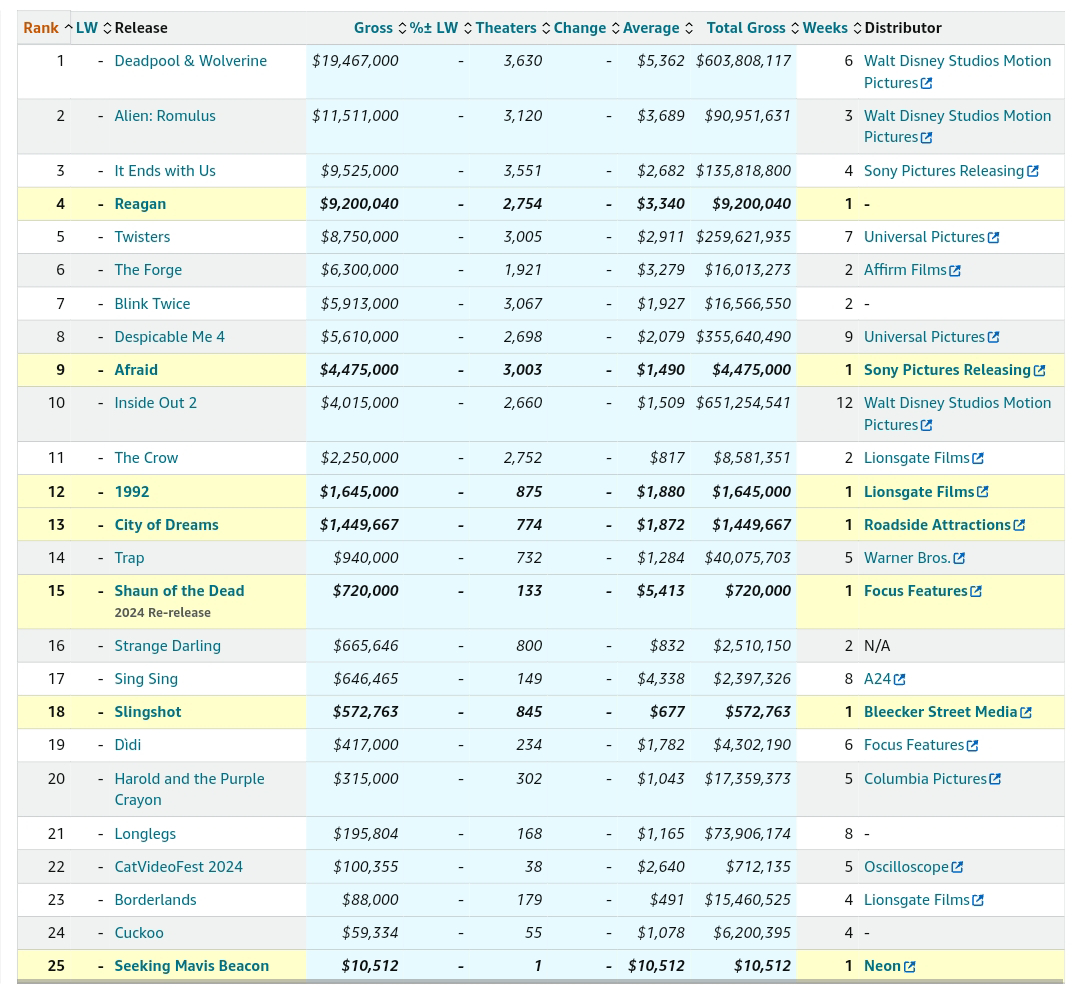The height and width of the screenshot is (991, 1080).
Task: Click external link icon beside Bleecker Street Media
Action: click(x=1026, y=713)
